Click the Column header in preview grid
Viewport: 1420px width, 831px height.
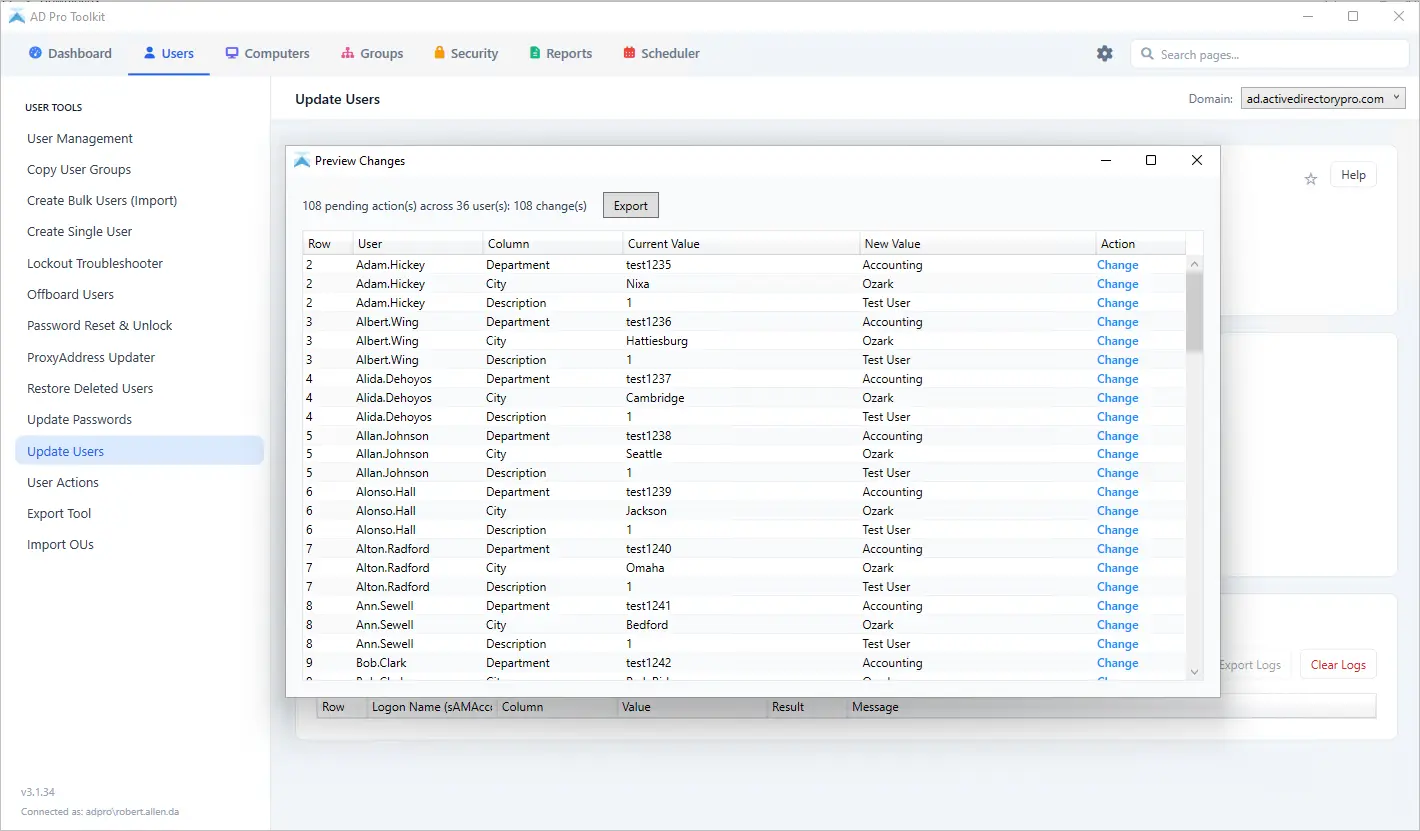(x=553, y=244)
